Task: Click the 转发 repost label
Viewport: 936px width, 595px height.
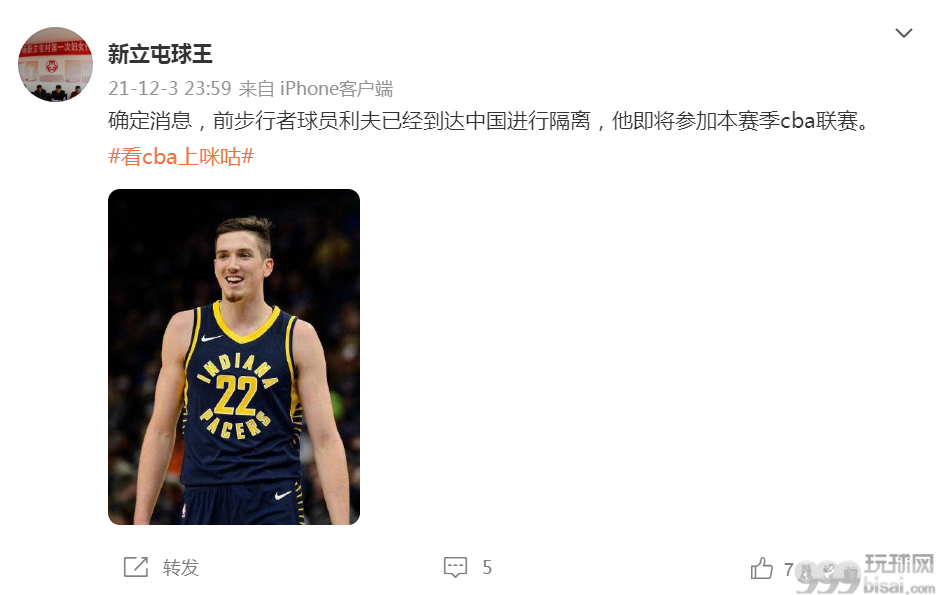Action: [181, 567]
